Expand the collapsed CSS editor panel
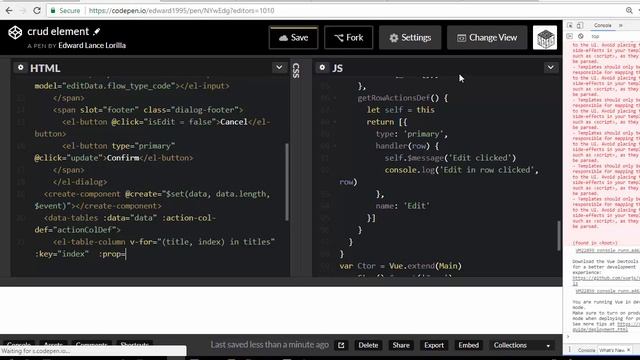Viewport: 640px width, 360px height. (296, 70)
